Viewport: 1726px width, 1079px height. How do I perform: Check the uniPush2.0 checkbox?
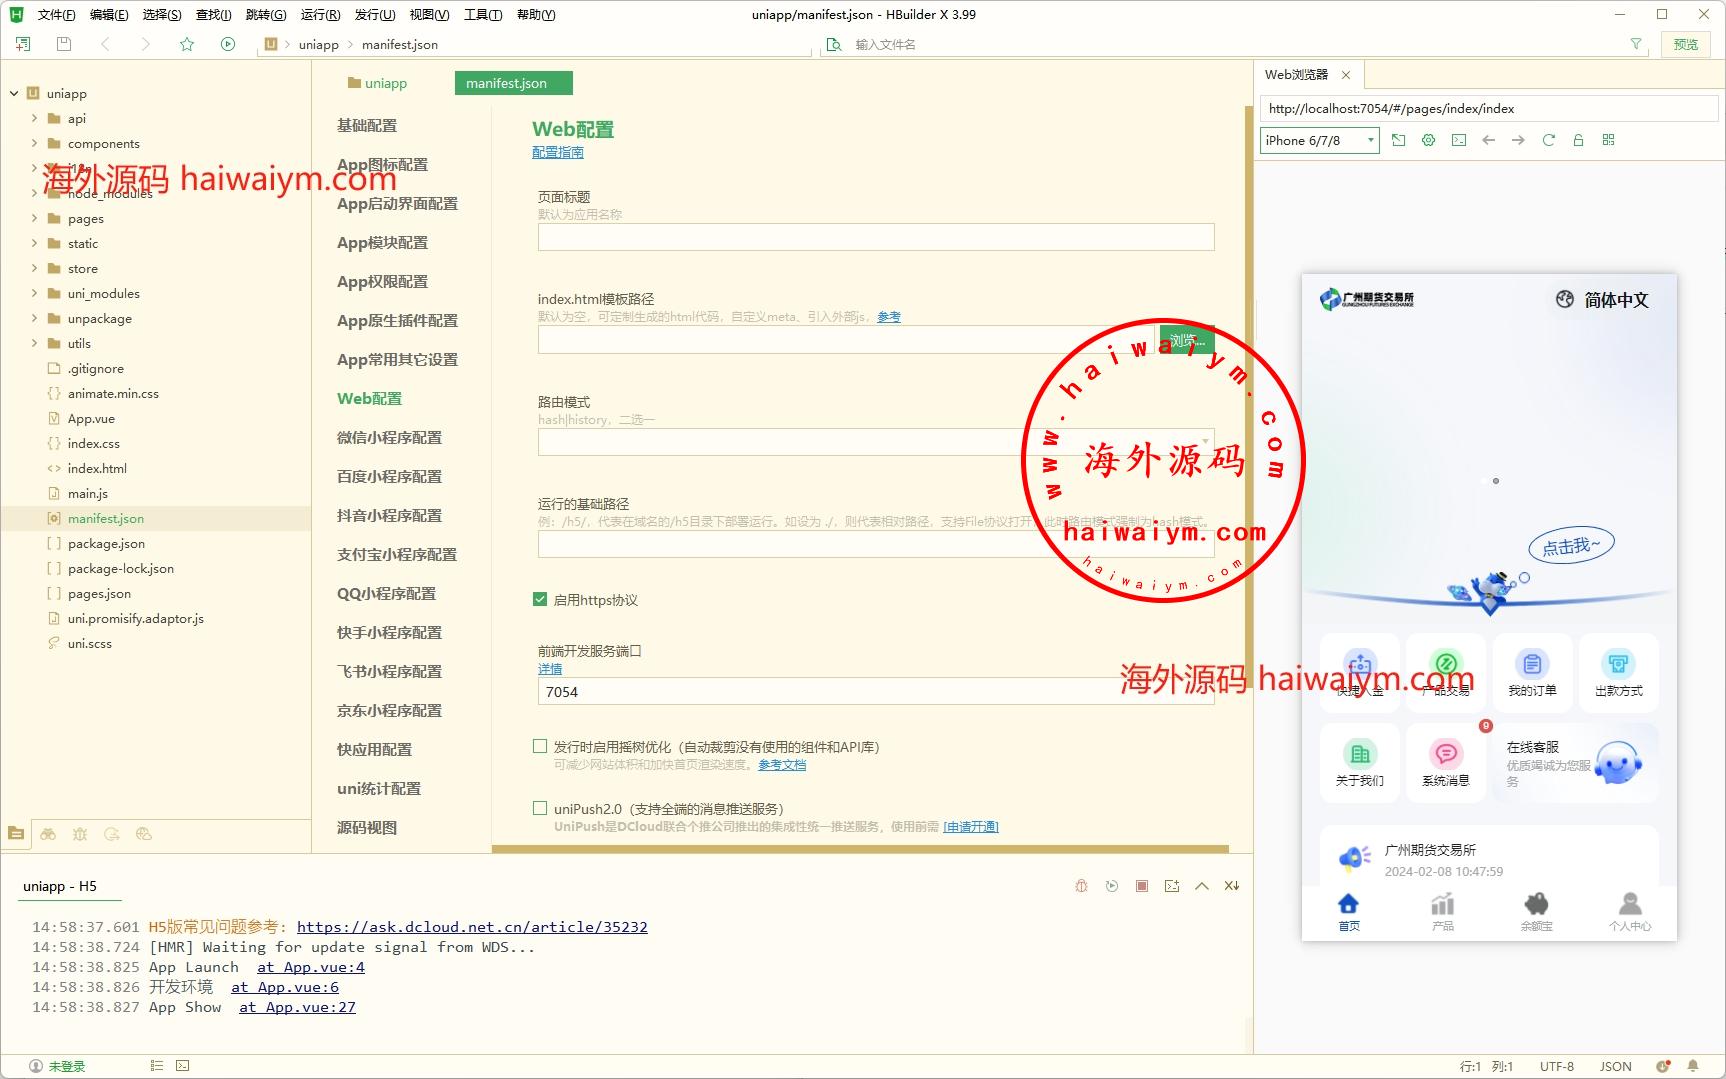point(540,808)
